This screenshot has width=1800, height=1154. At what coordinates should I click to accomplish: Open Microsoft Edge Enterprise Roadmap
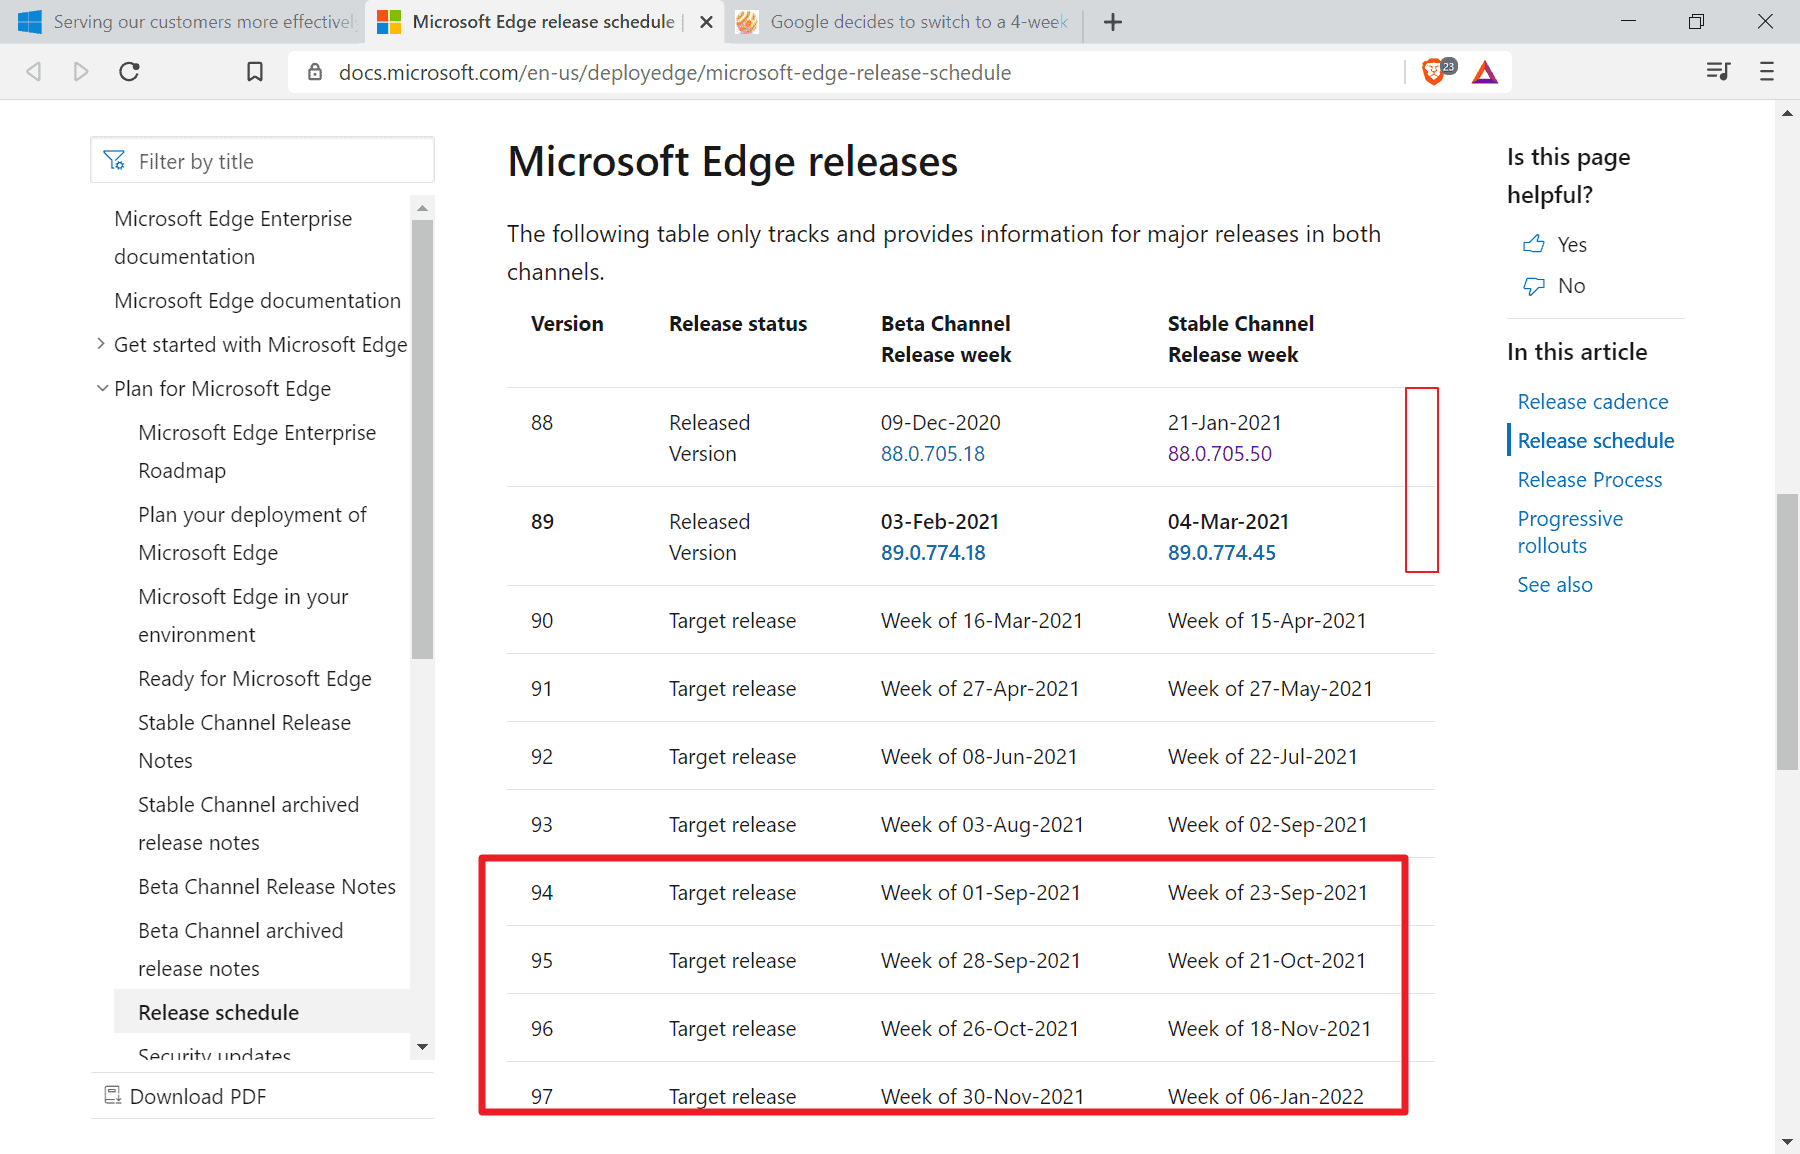tap(257, 452)
